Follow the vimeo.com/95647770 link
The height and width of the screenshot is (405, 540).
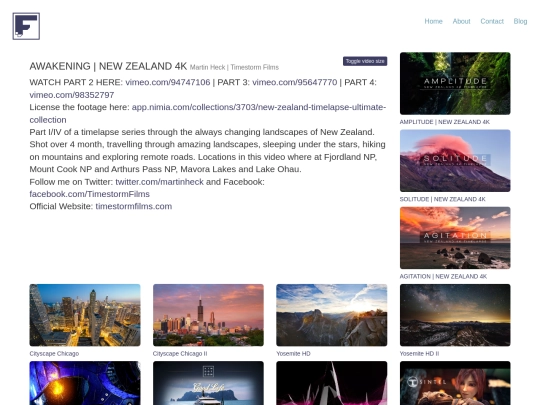[294, 82]
